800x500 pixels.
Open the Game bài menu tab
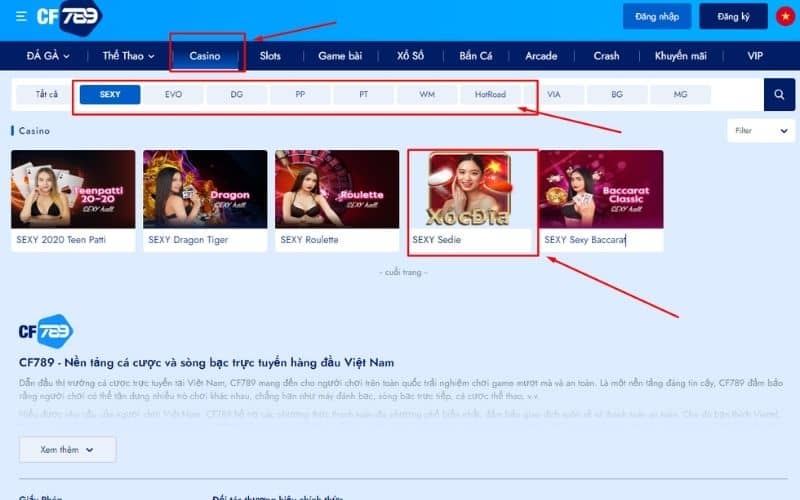point(340,56)
